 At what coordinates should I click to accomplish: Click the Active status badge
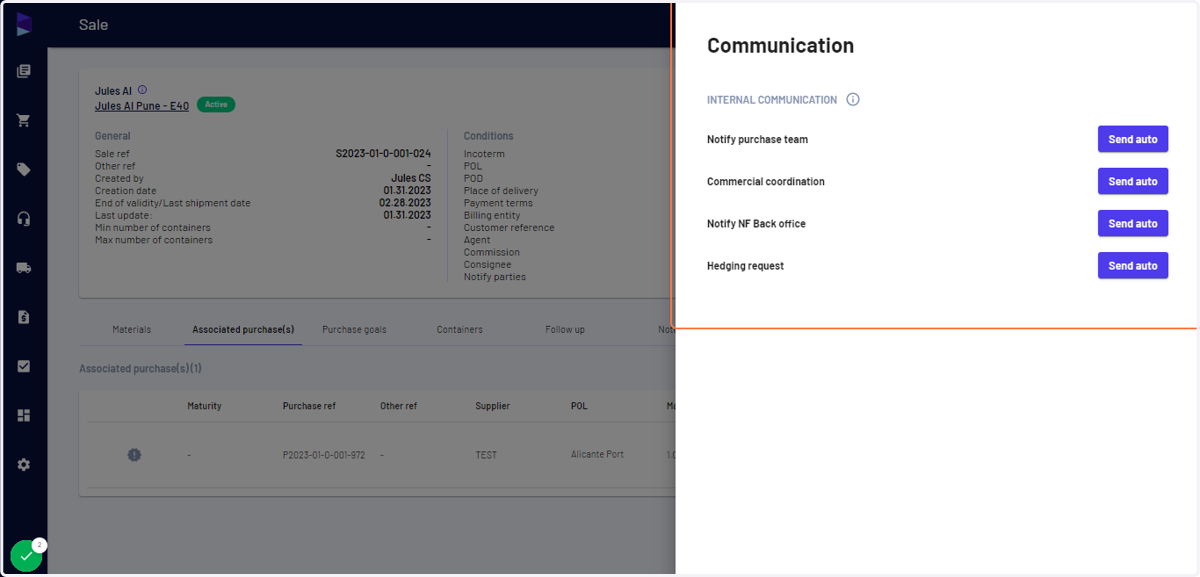coord(216,104)
